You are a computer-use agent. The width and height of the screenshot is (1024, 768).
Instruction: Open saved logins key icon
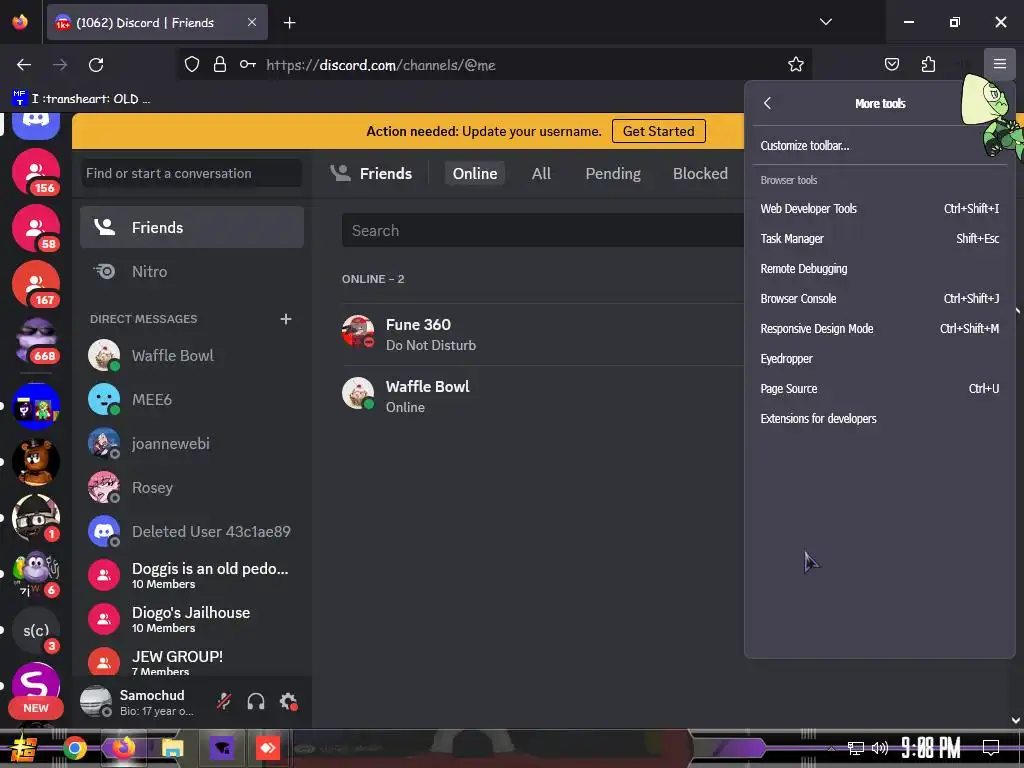(x=248, y=64)
